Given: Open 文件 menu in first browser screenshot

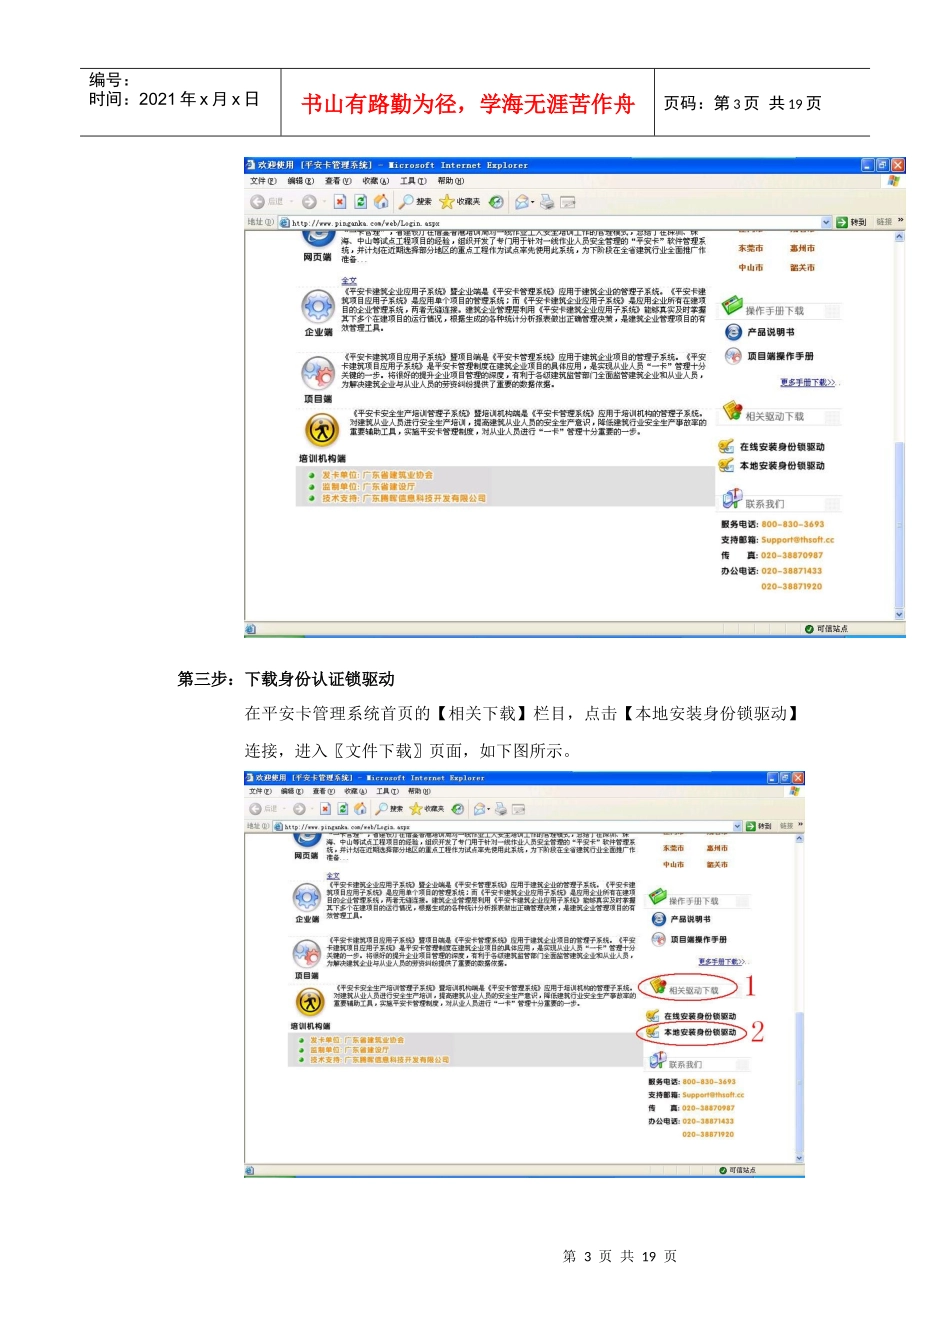Looking at the screenshot, I should pyautogui.click(x=263, y=181).
